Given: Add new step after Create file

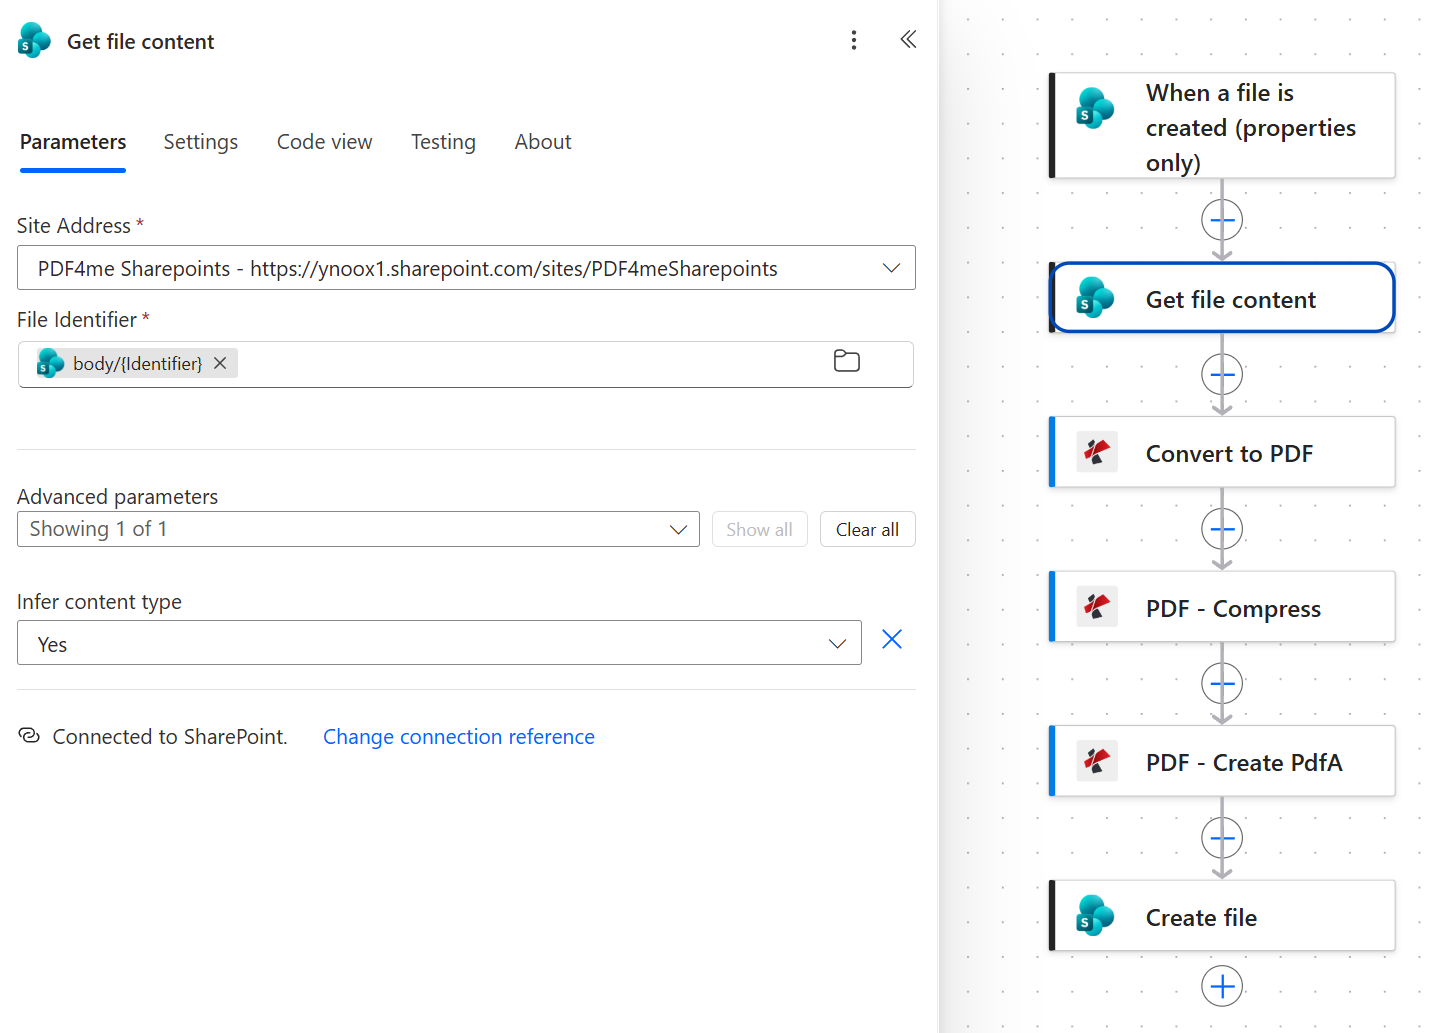Looking at the screenshot, I should (x=1222, y=987).
